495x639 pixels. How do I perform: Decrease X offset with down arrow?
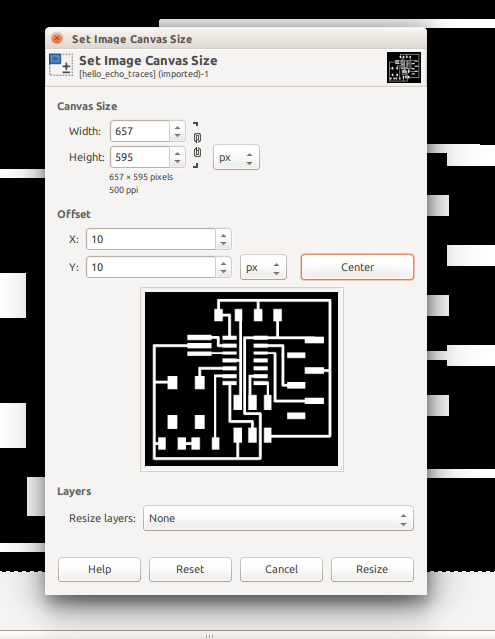(223, 244)
